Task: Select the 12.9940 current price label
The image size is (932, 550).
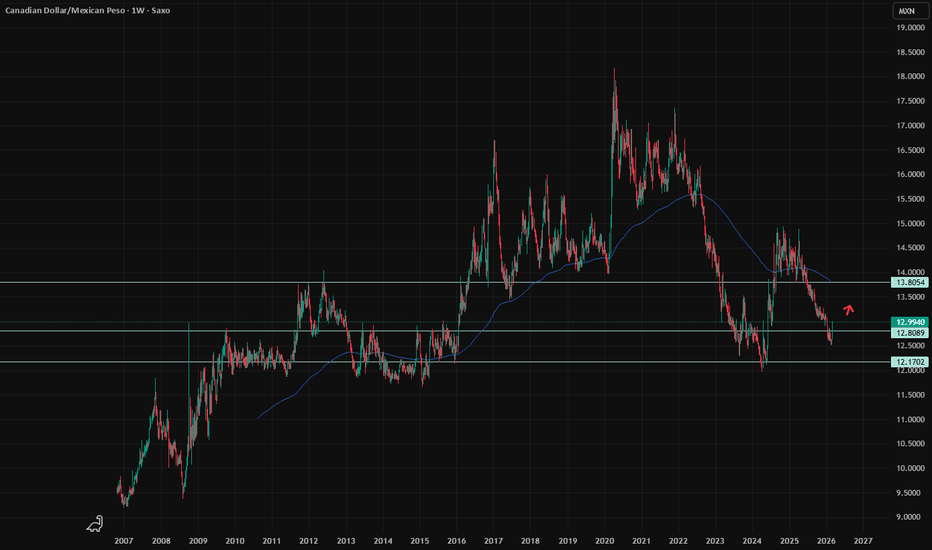Action: pos(909,322)
